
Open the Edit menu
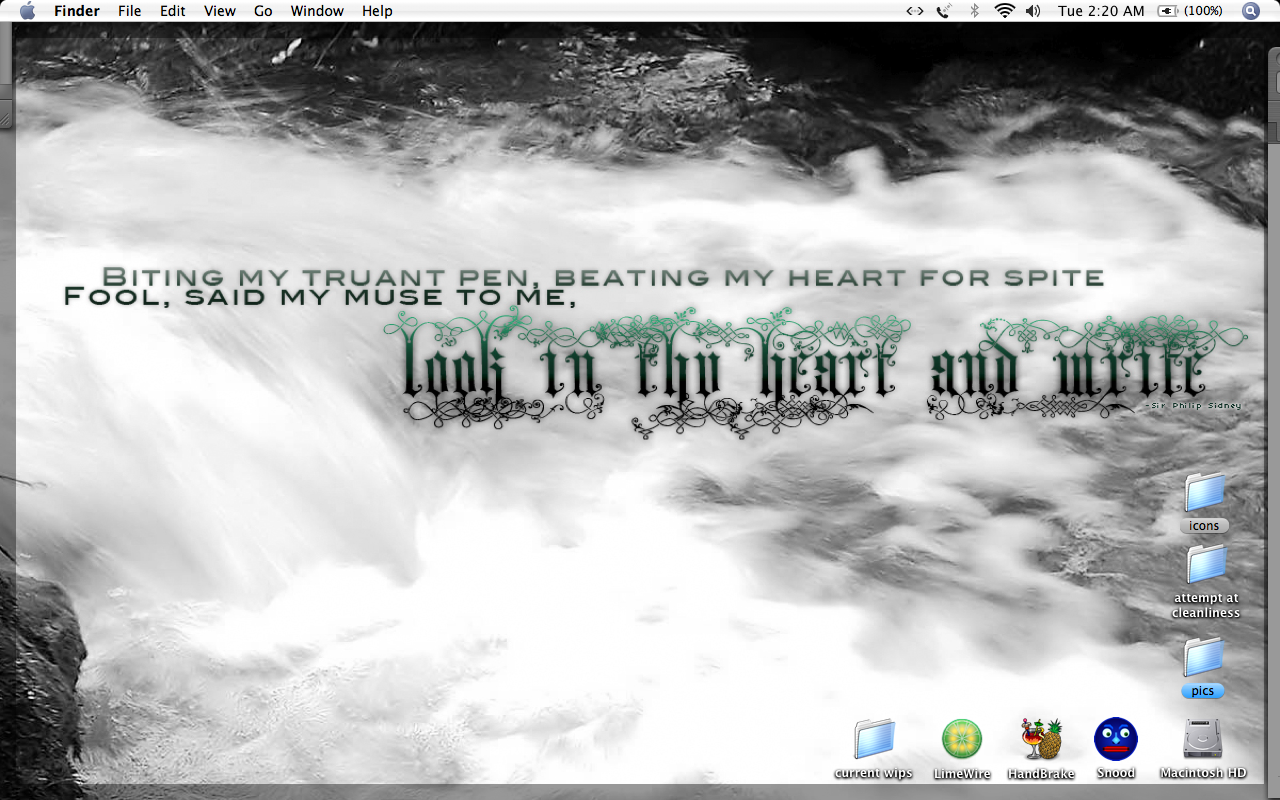coord(173,11)
